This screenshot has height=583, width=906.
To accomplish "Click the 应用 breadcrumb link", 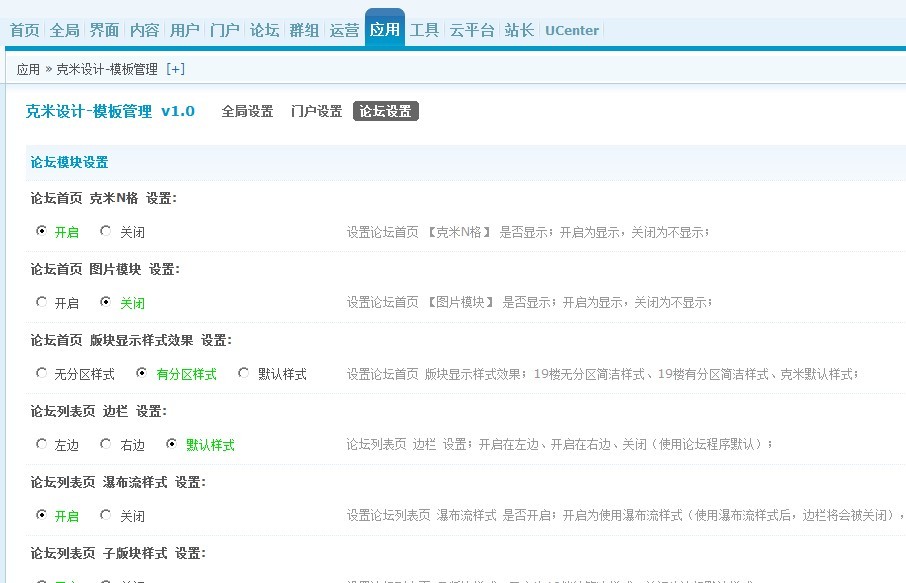I will click(x=28, y=69).
